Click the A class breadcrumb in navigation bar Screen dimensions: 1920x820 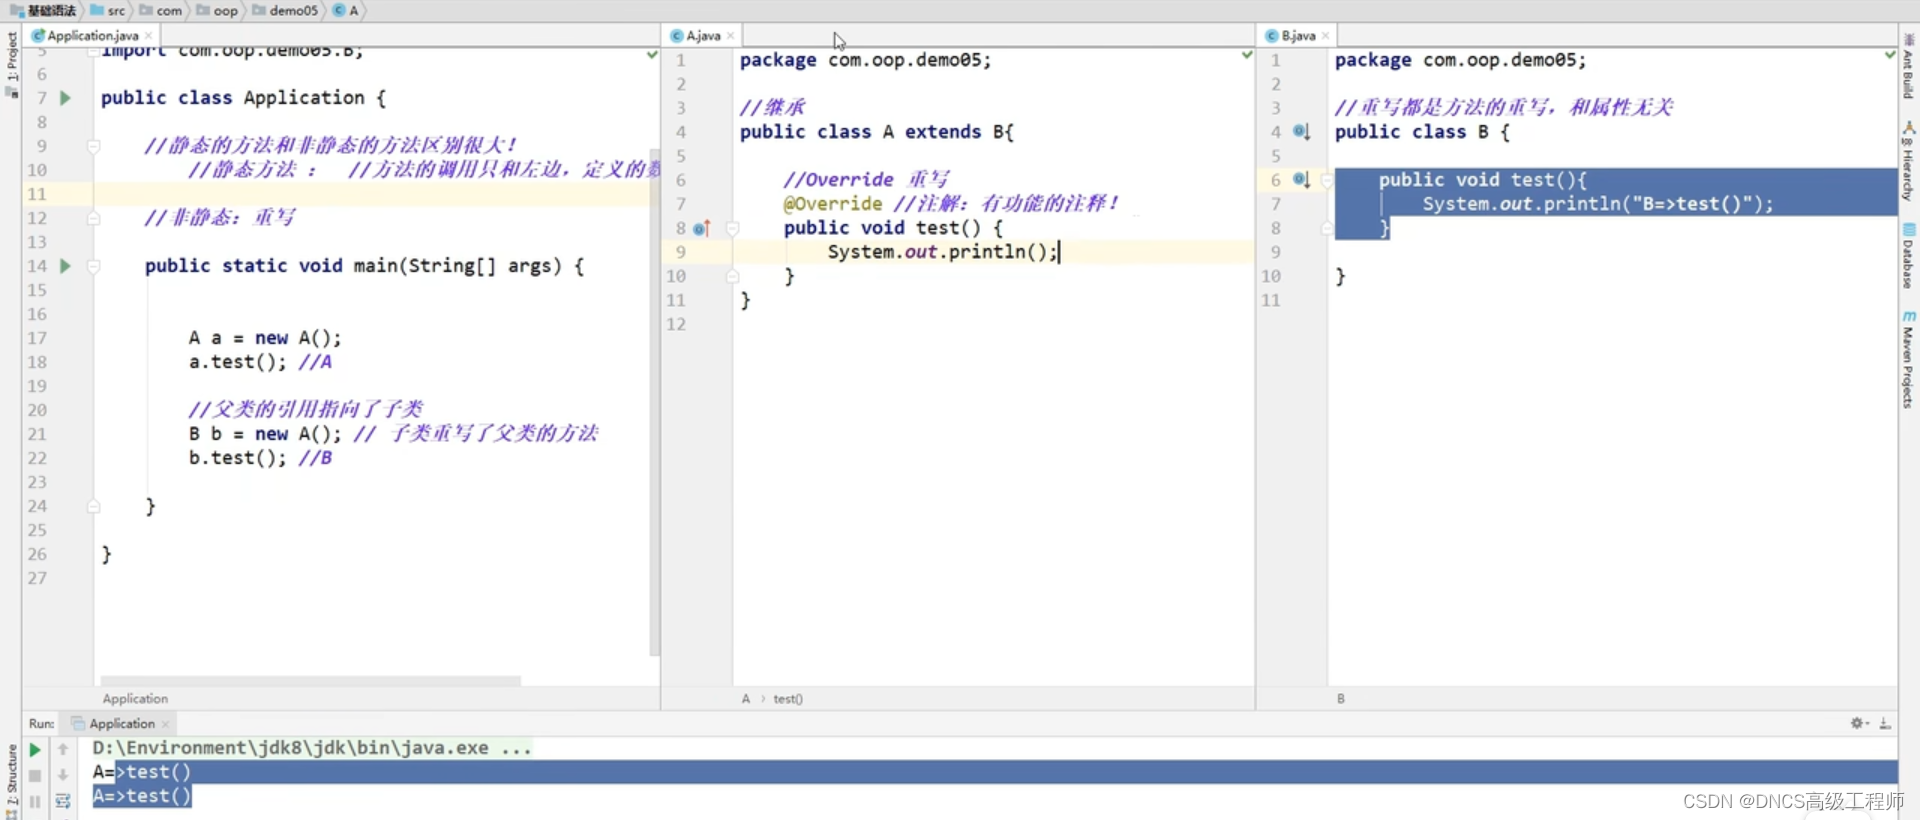tap(346, 10)
